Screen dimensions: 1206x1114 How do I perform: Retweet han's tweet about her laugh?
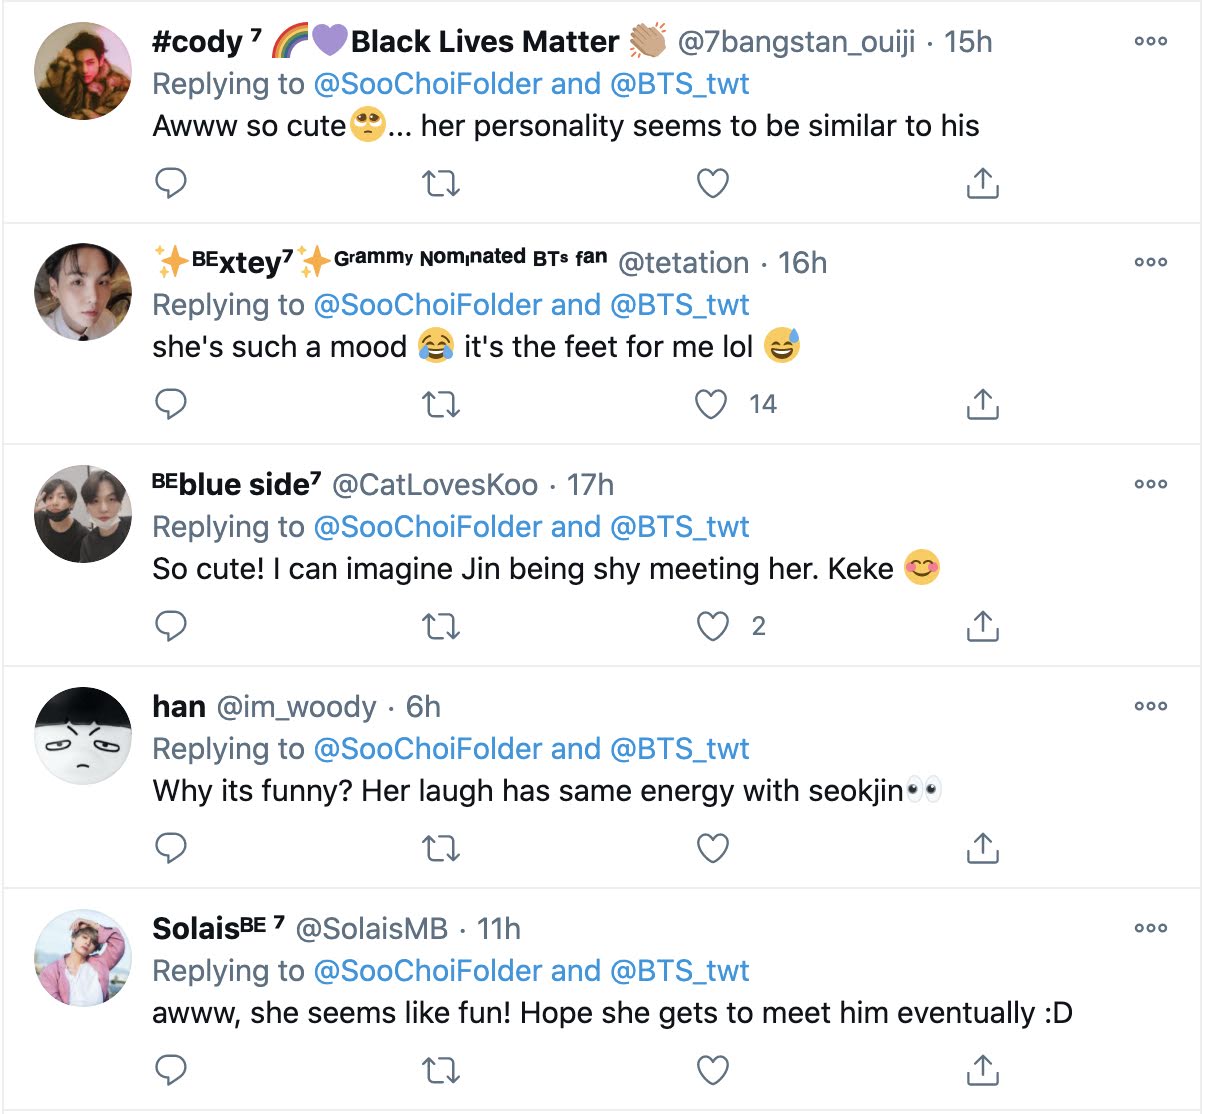(x=440, y=849)
